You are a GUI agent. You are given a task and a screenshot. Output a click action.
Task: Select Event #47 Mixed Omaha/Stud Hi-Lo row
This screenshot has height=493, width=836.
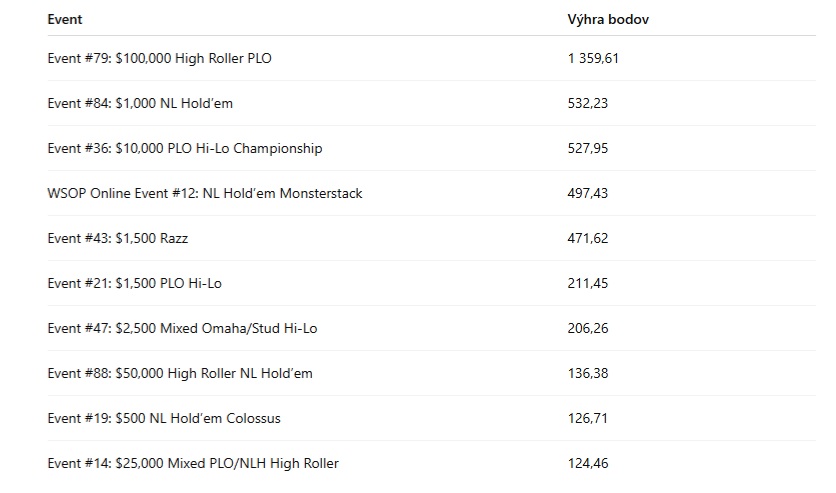431,328
